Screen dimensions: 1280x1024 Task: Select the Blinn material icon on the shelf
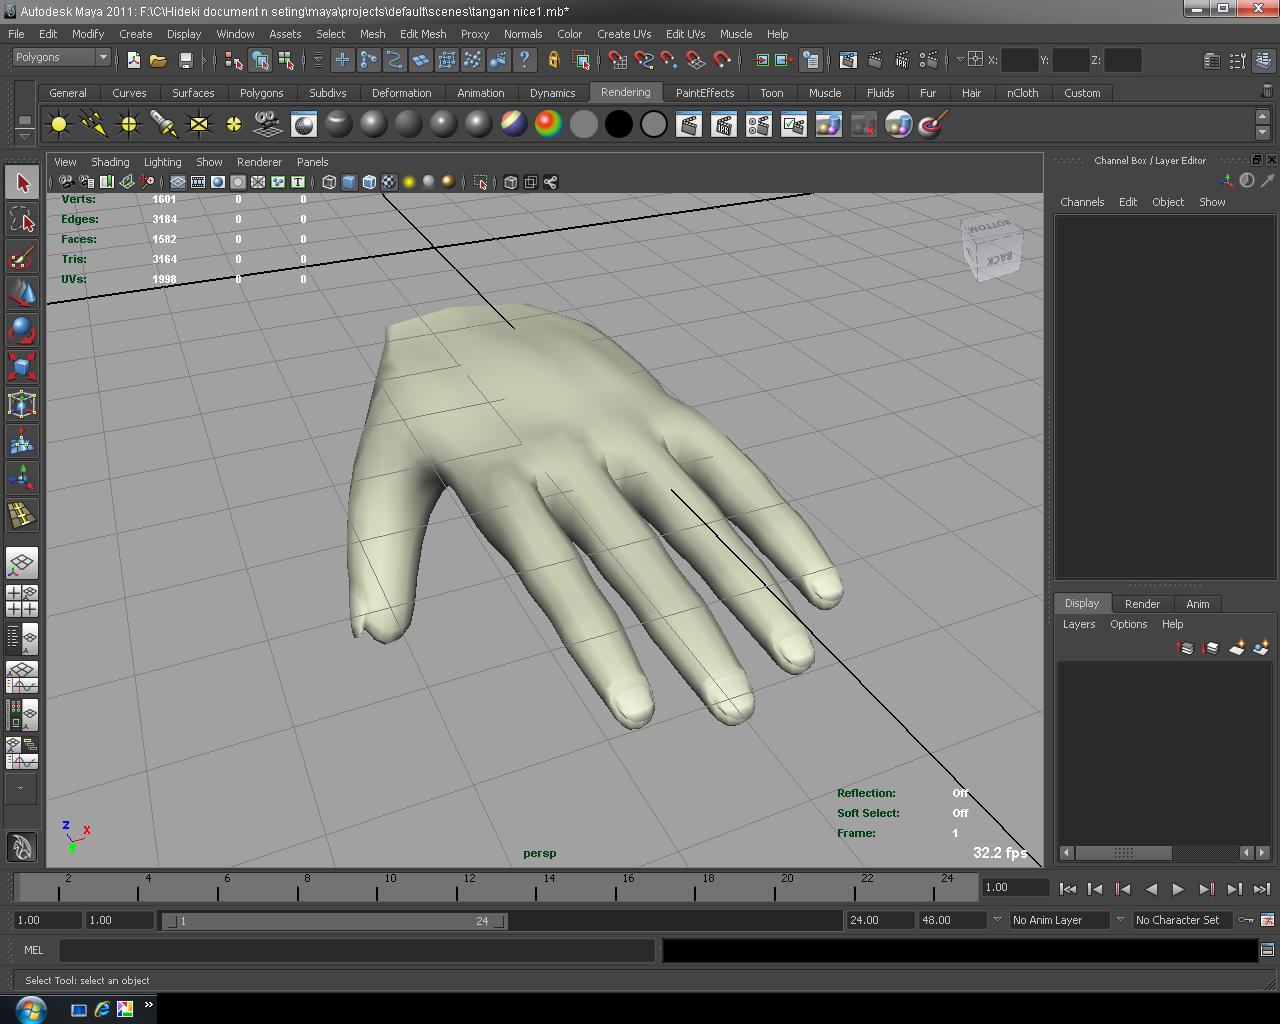[374, 123]
